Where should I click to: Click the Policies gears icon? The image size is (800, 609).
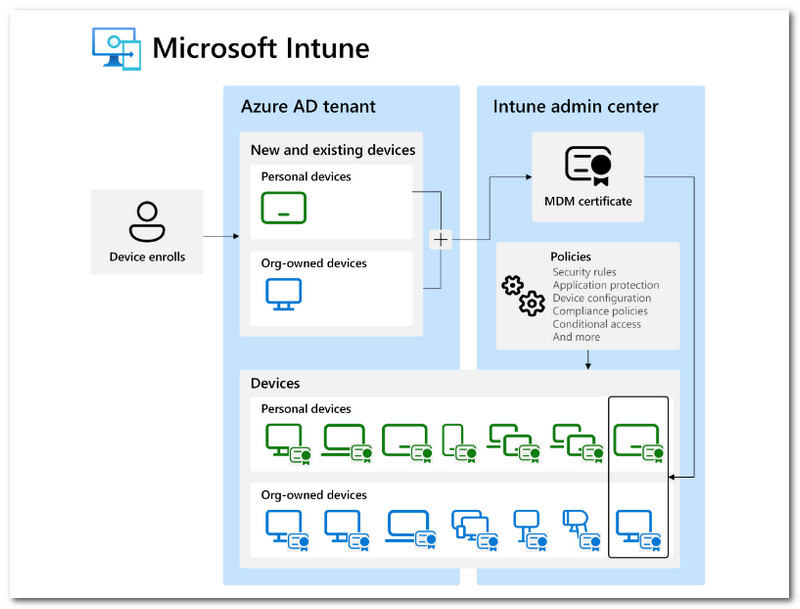click(523, 296)
